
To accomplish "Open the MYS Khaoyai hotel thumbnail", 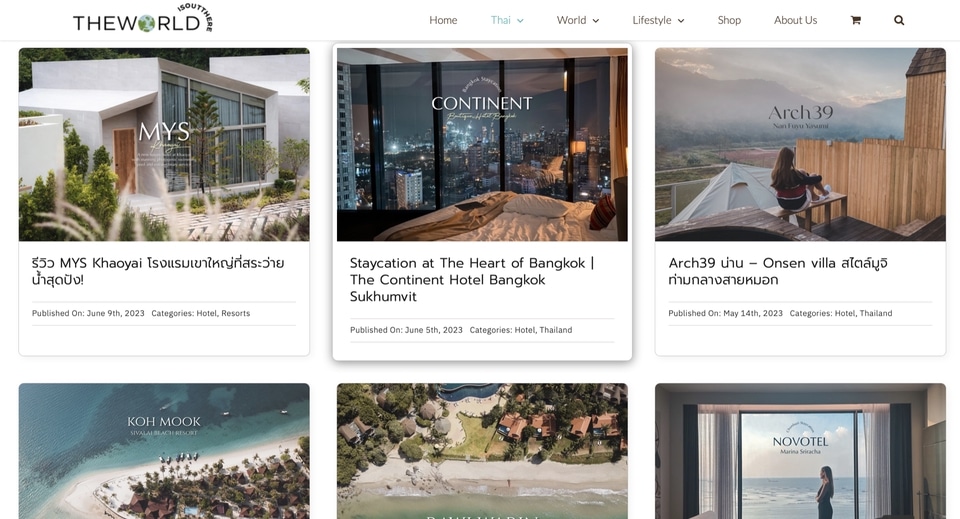I will coord(164,144).
